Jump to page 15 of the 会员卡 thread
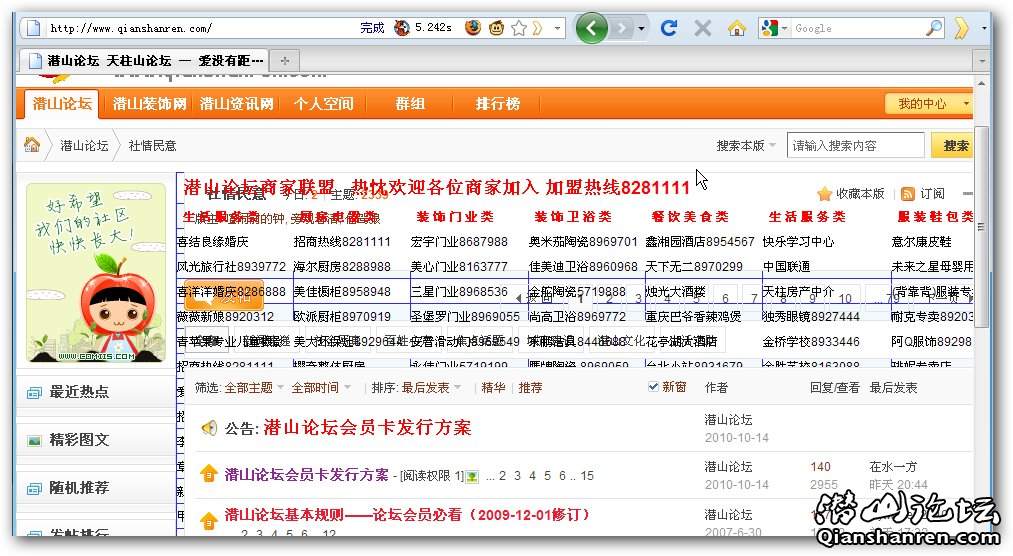This screenshot has width=1013, height=556. coord(587,476)
